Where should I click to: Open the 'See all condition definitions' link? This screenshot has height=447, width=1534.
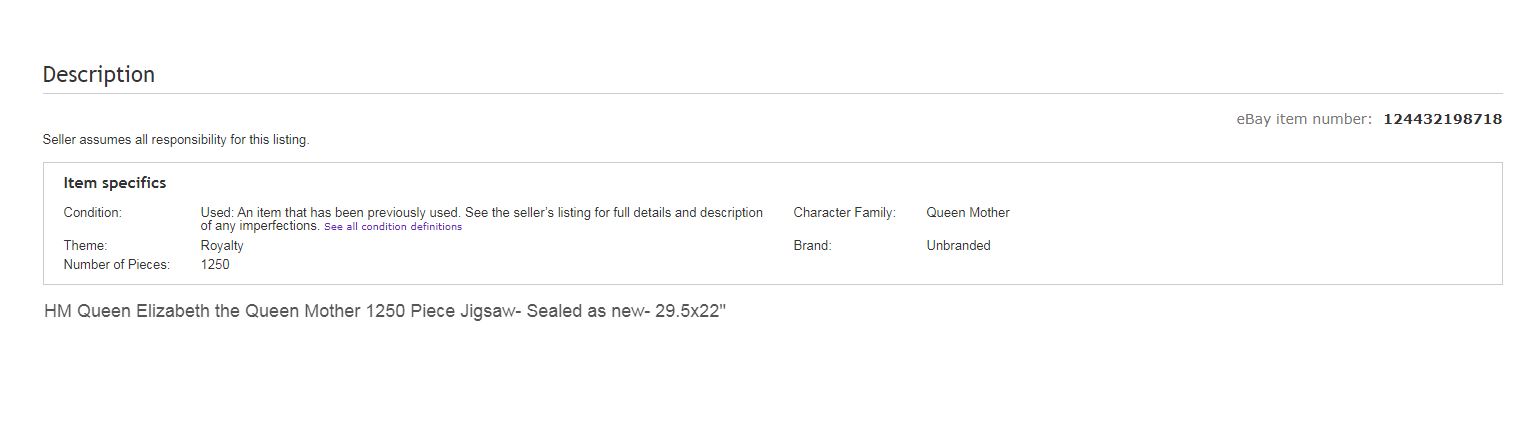(393, 227)
